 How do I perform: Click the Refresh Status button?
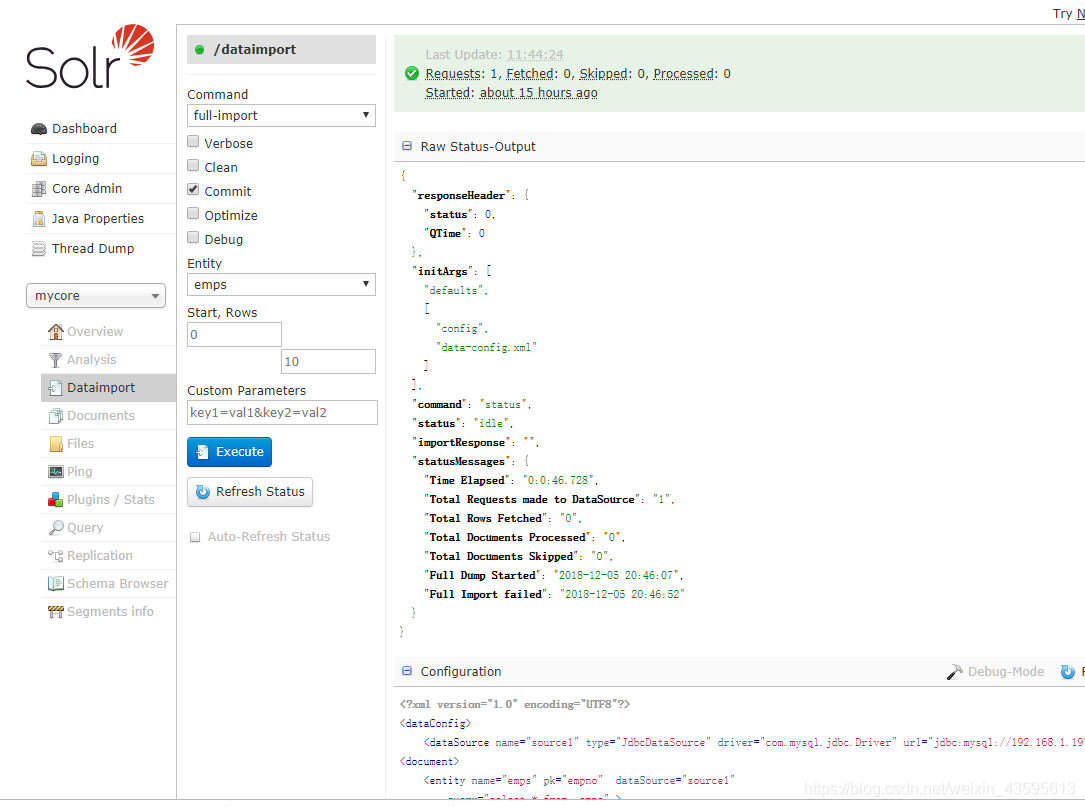pos(250,492)
